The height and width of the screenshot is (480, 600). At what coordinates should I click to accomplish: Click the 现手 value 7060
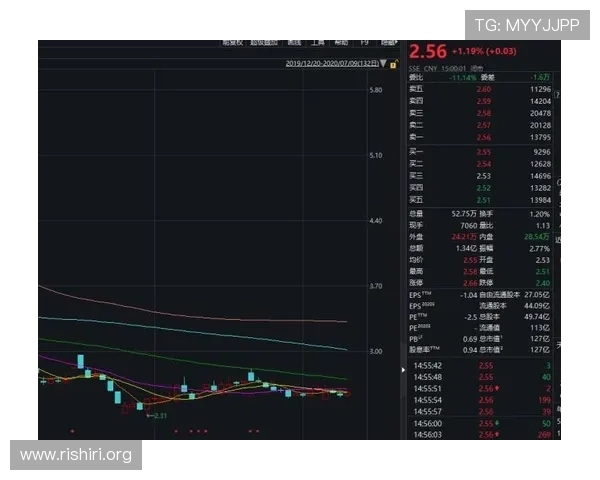(x=468, y=225)
